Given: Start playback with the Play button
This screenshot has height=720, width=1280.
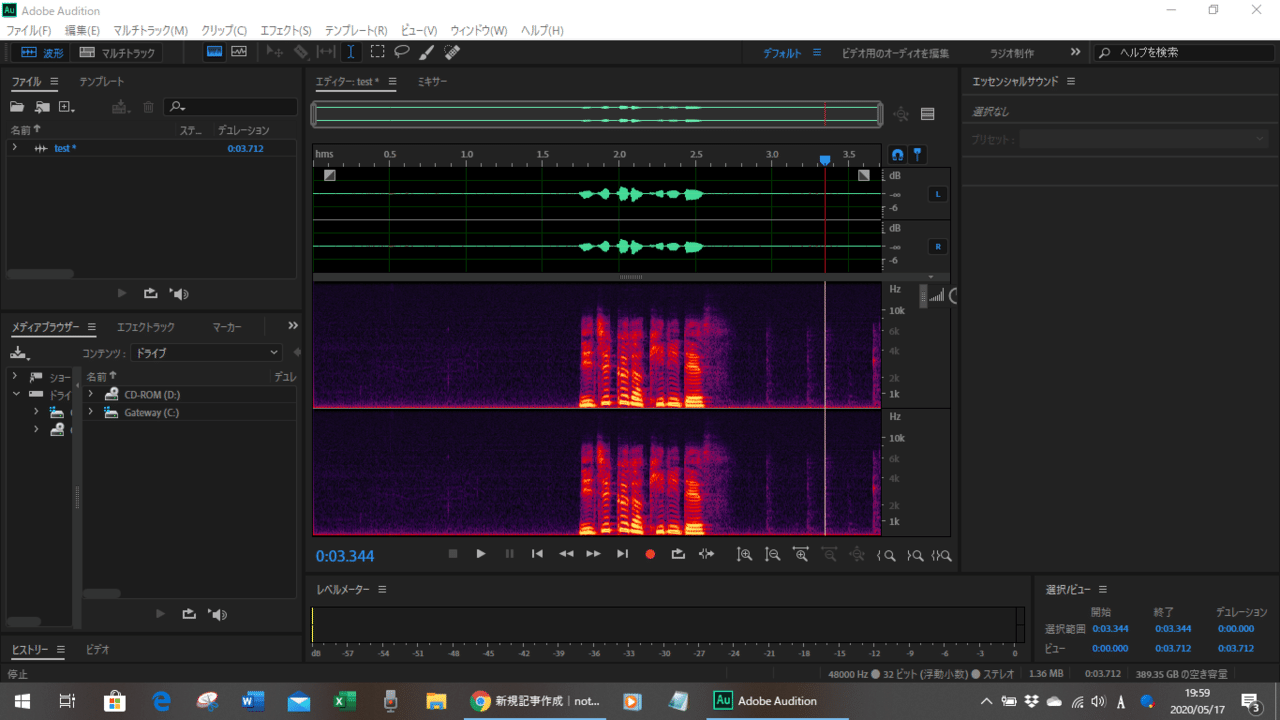Looking at the screenshot, I should [481, 554].
